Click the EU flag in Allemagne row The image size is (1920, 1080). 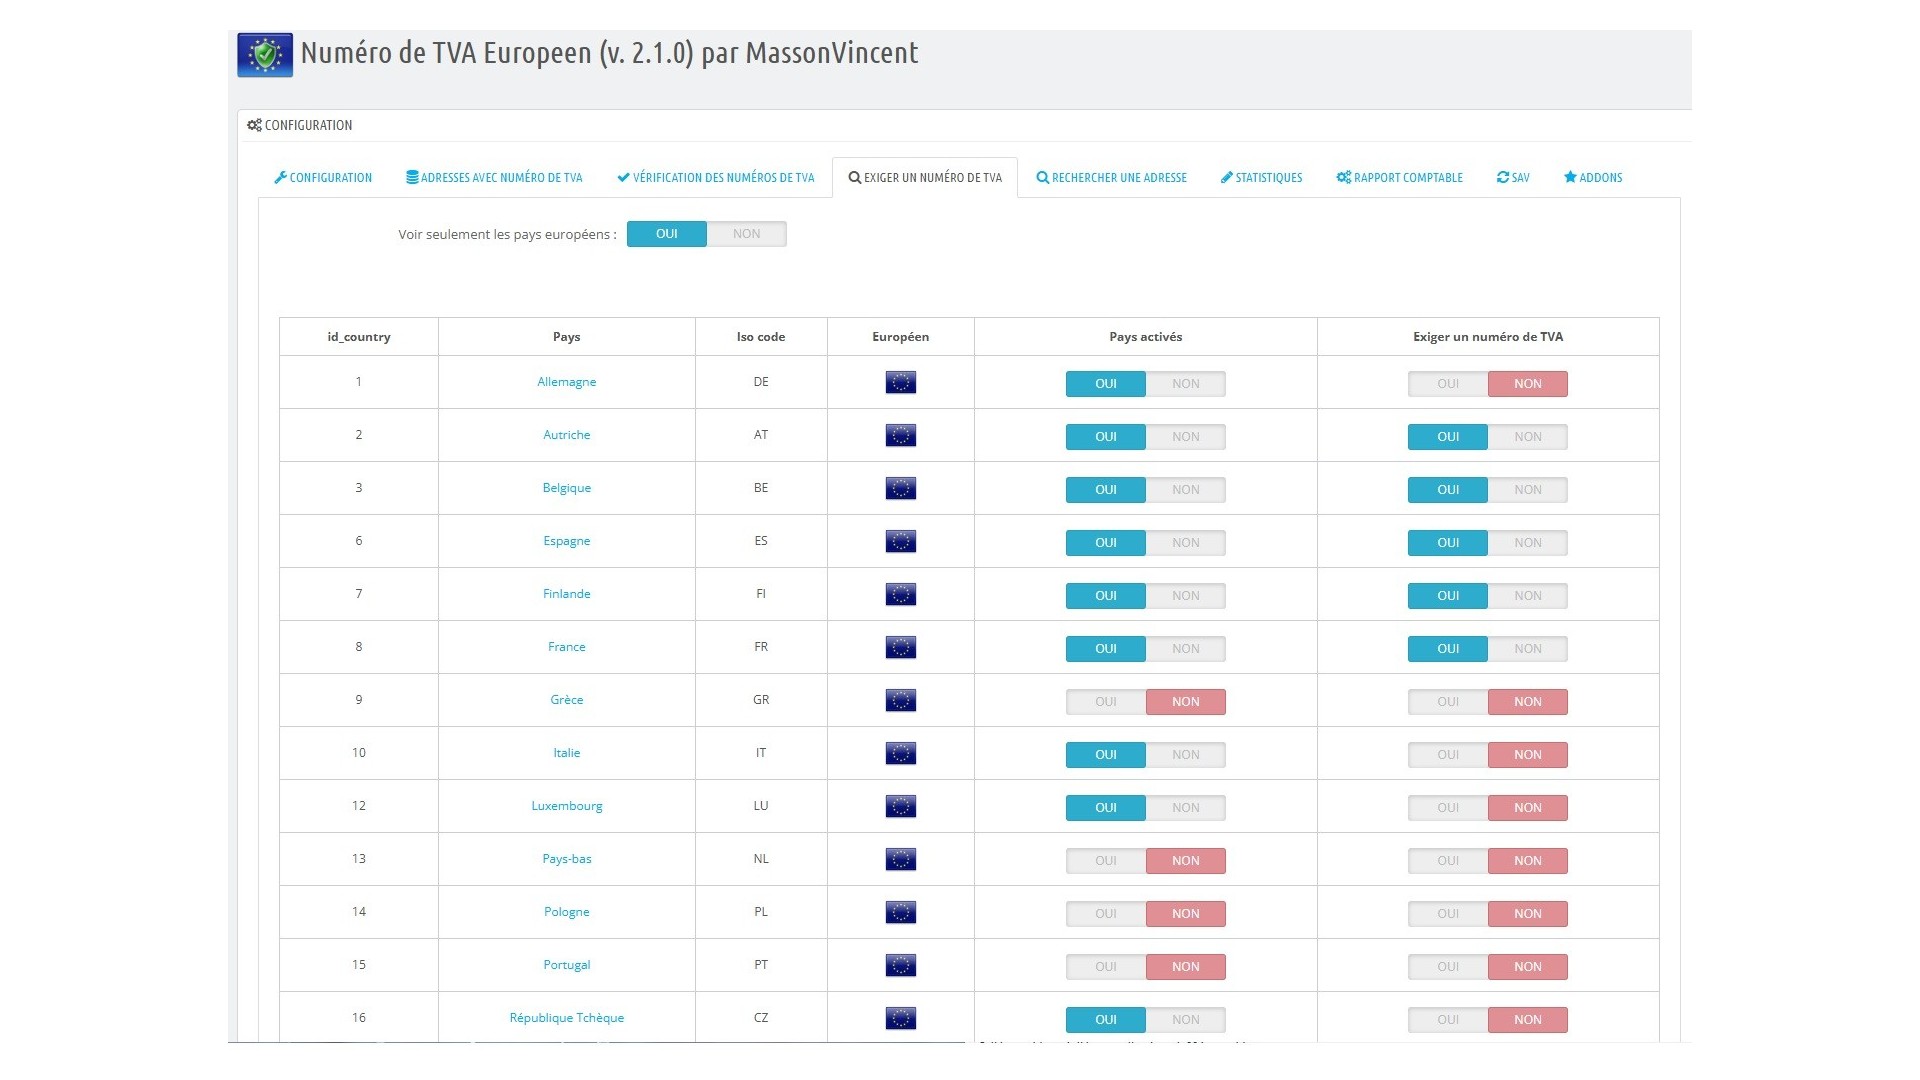coord(900,383)
